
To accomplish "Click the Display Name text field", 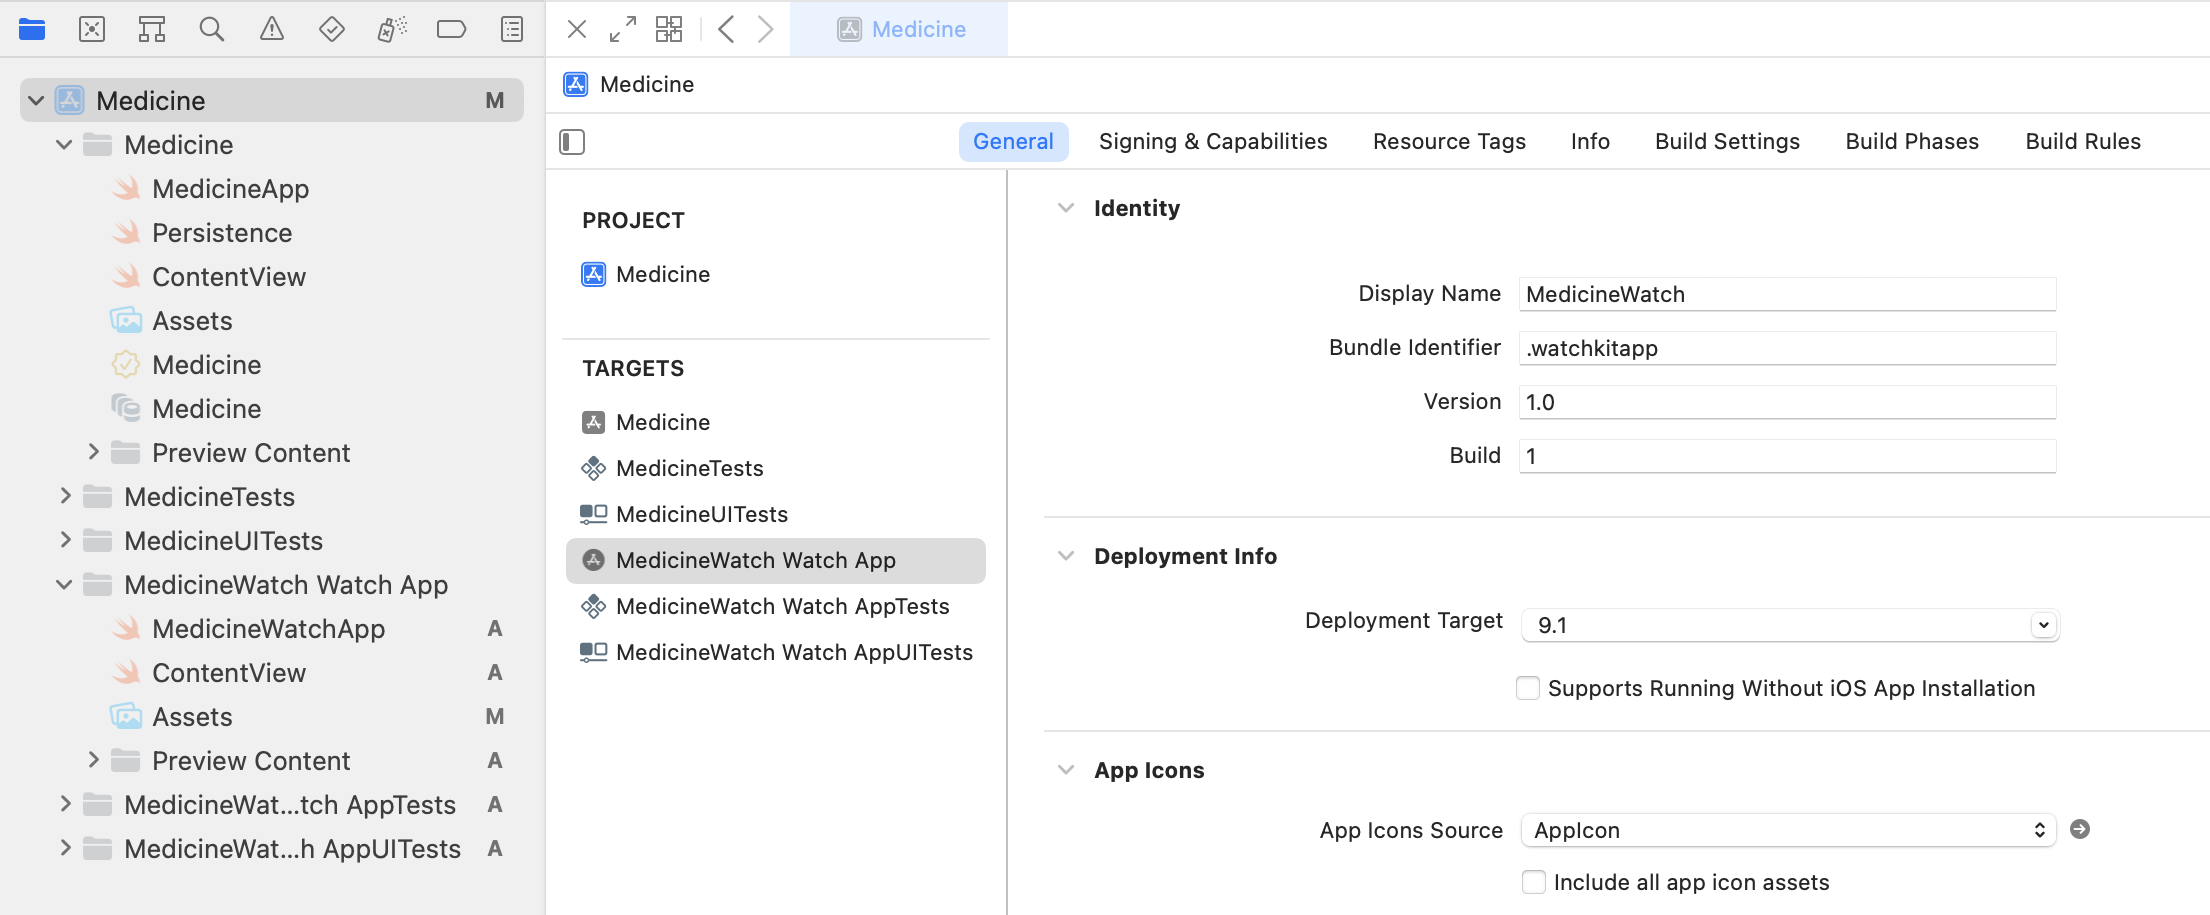I will pos(1786,294).
